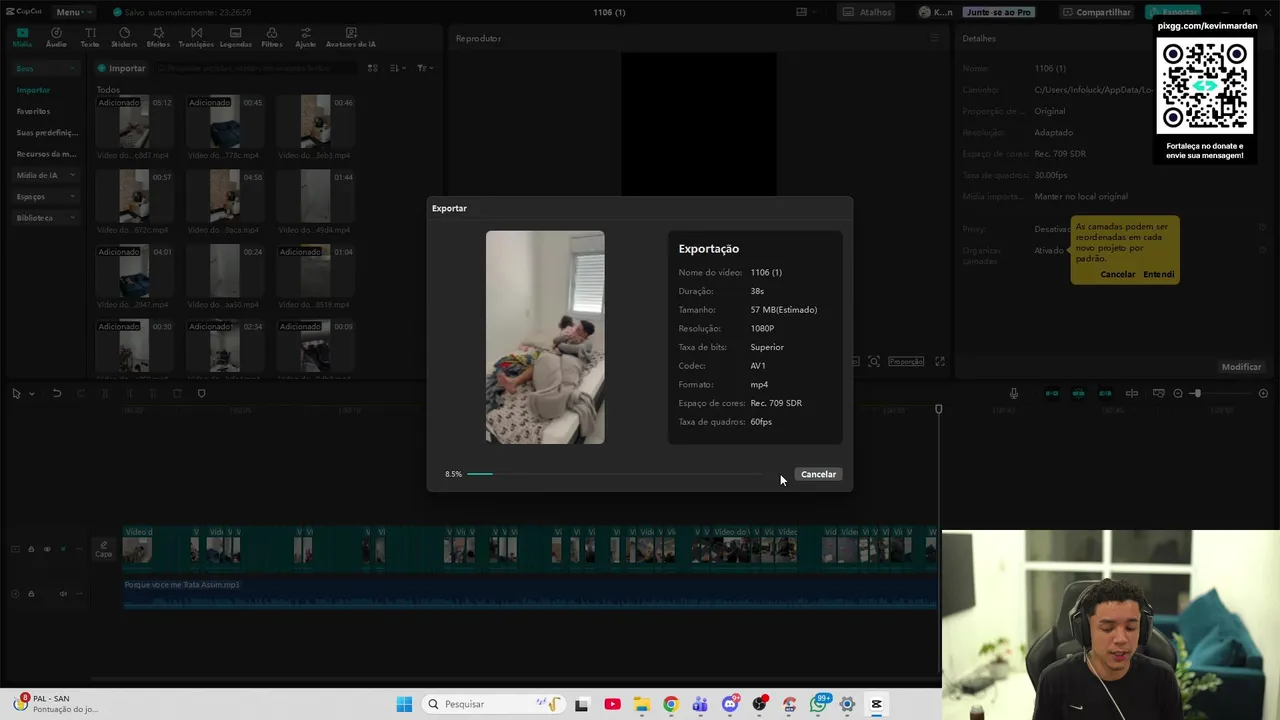Image resolution: width=1280 pixels, height=720 pixels.
Task: Expand the Espaços section
Action: [x=45, y=196]
